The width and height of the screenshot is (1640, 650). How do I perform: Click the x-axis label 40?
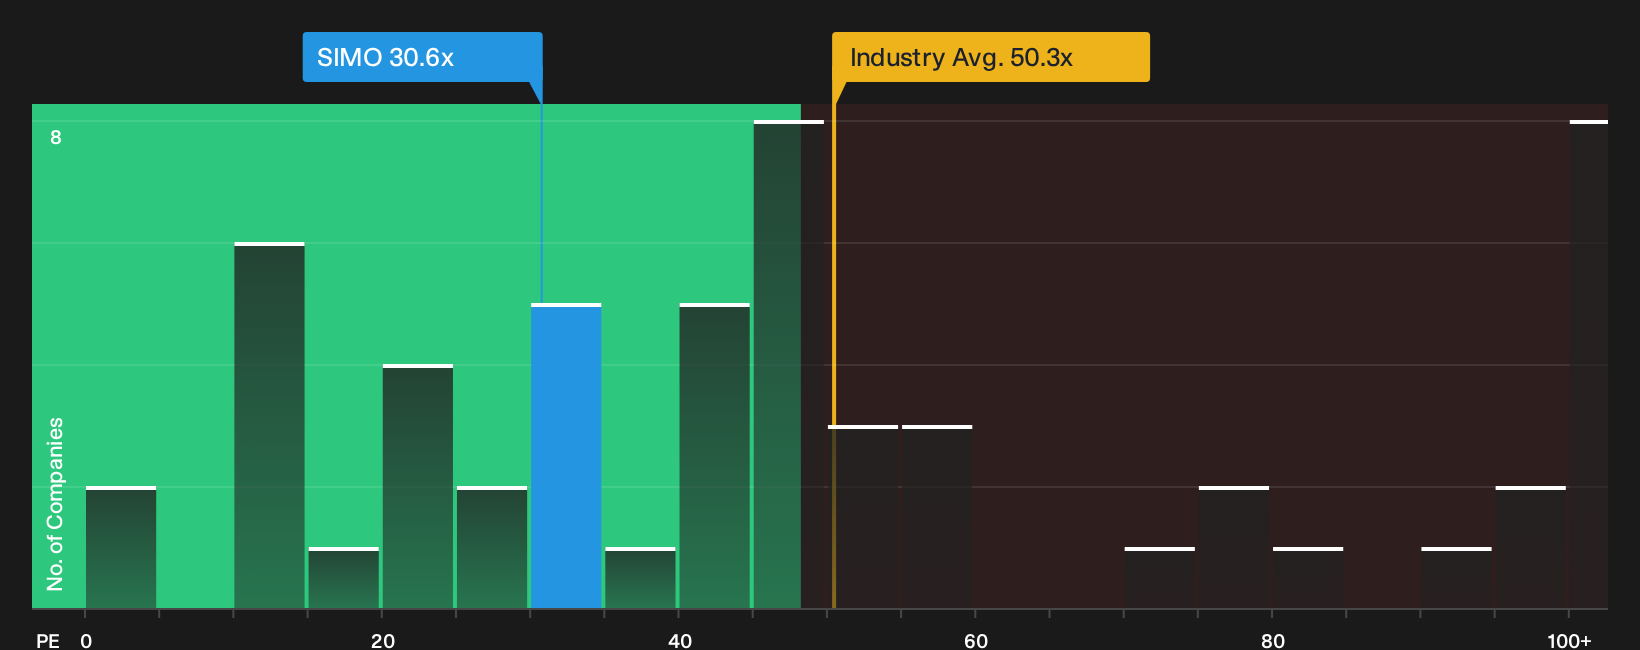[680, 640]
